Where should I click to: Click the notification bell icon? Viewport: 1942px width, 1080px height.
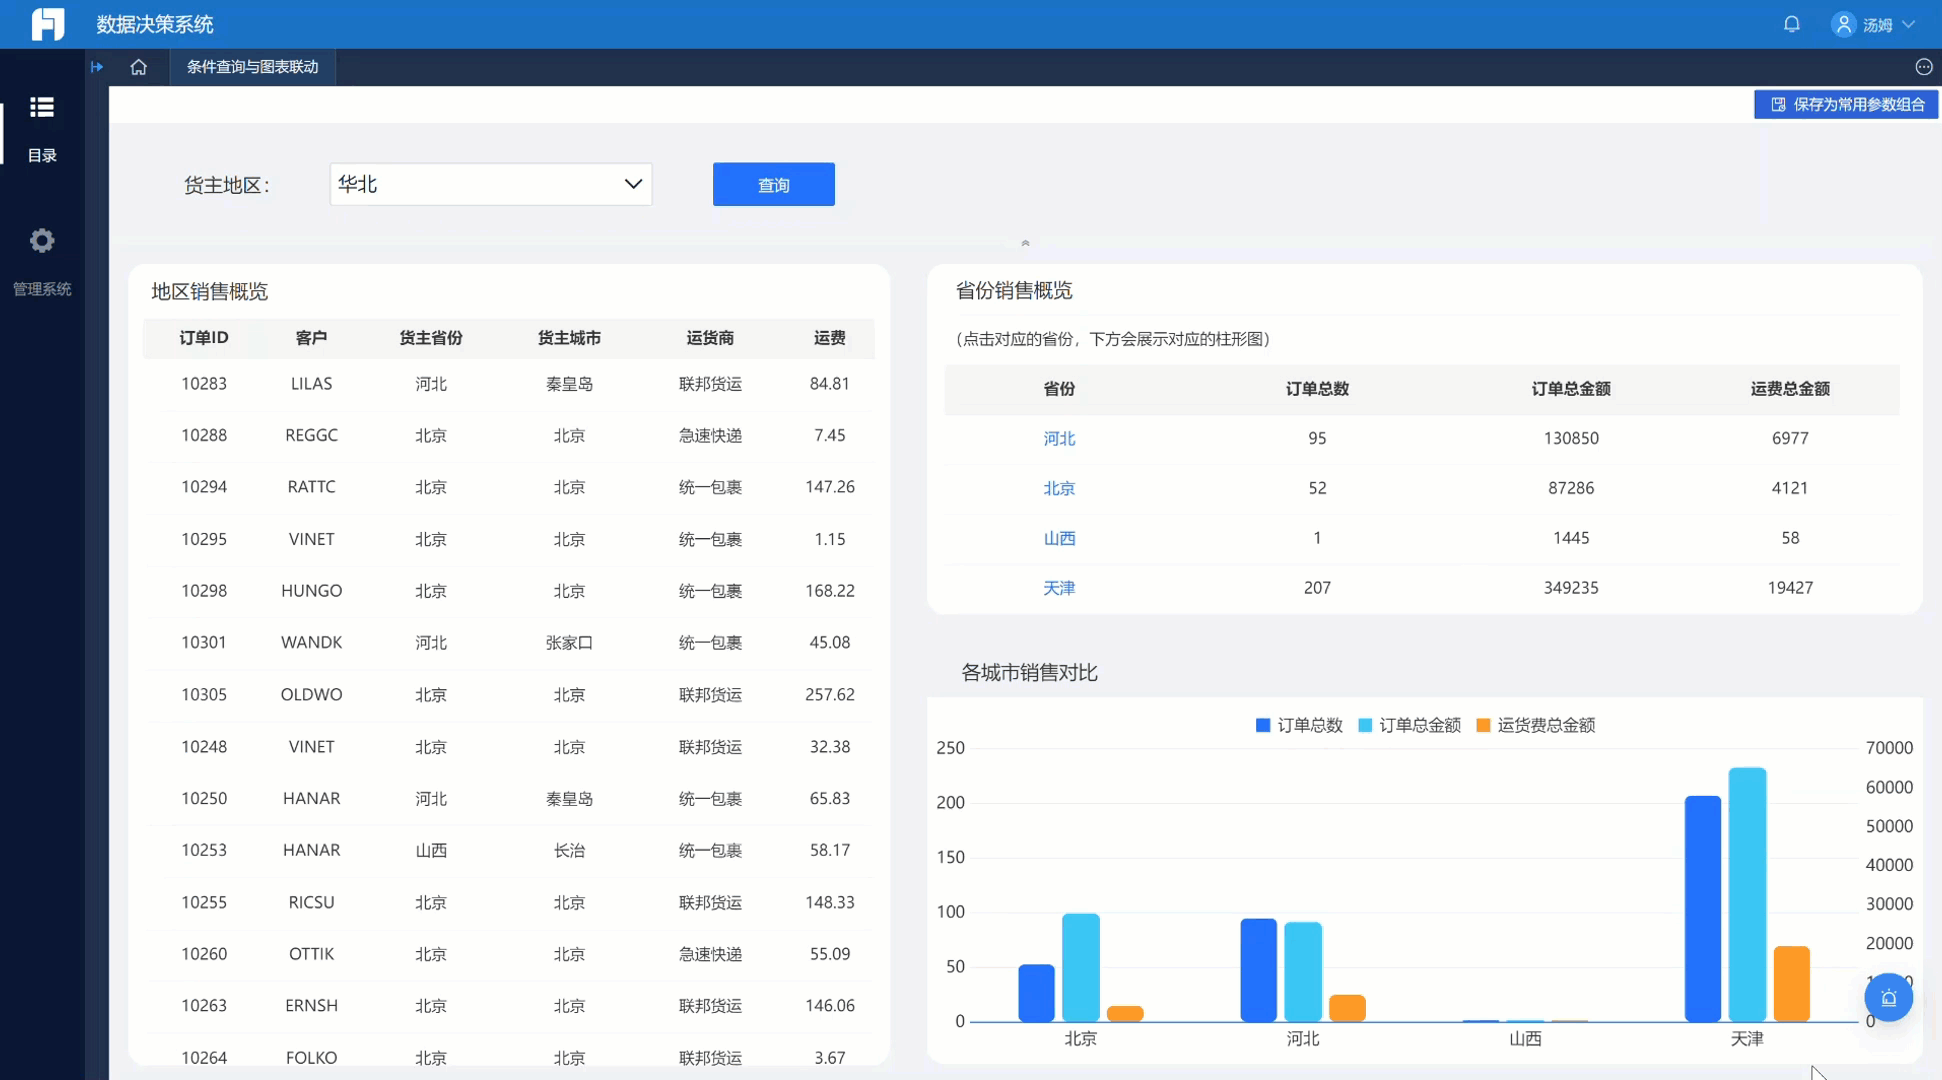1791,24
